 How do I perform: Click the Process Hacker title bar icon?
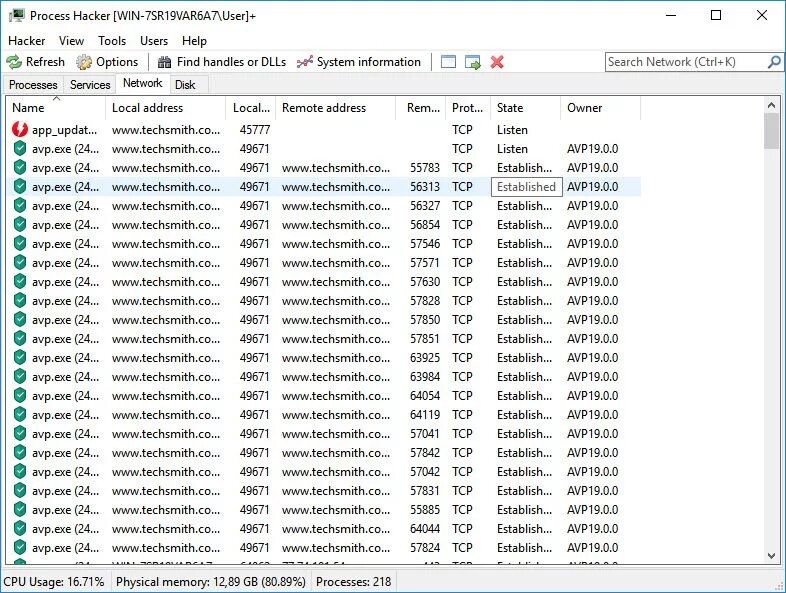(x=17, y=16)
